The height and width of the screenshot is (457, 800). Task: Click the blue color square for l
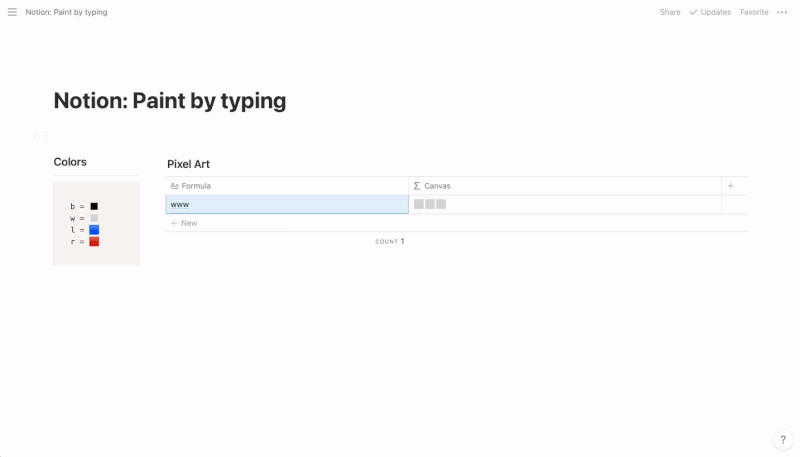(x=94, y=230)
